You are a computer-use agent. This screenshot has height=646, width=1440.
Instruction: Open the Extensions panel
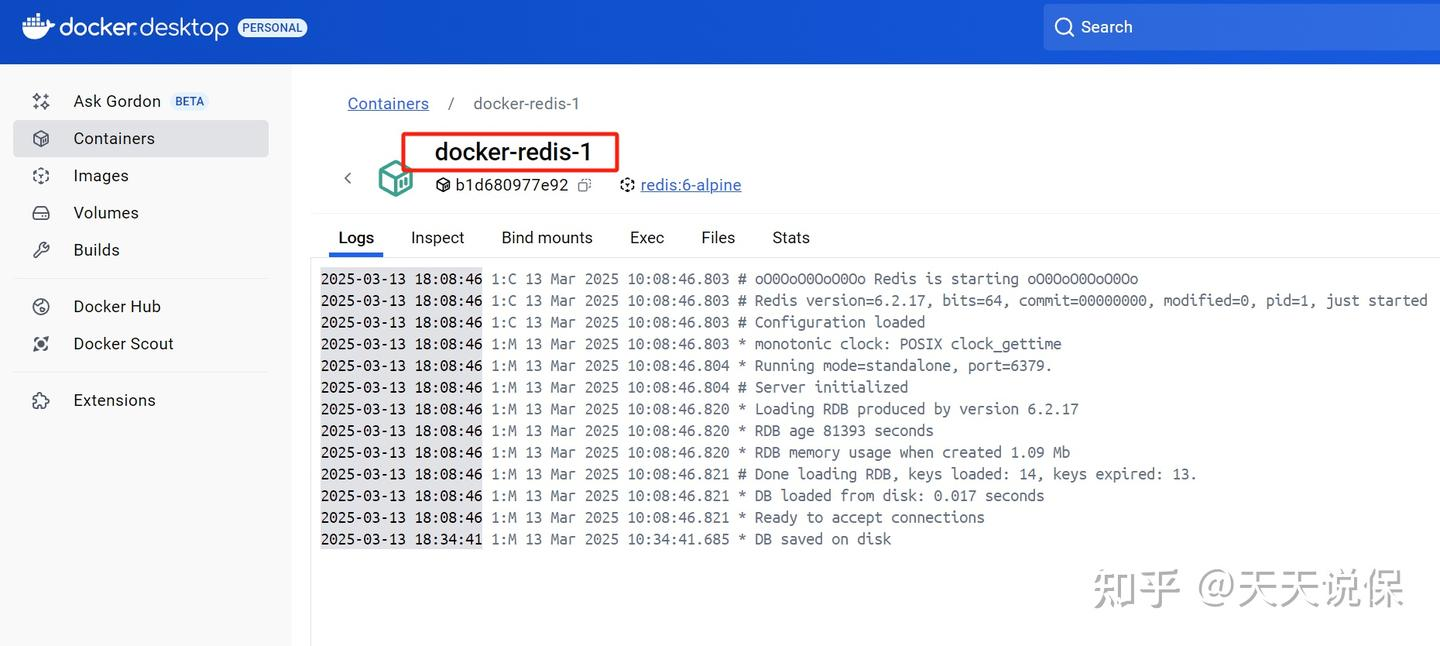[114, 399]
